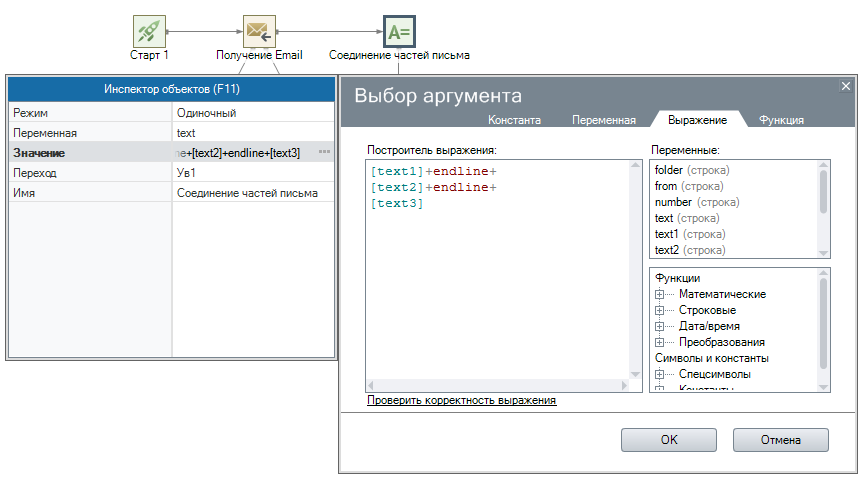
Task: Select the folder variable in the list
Action: tap(668, 170)
